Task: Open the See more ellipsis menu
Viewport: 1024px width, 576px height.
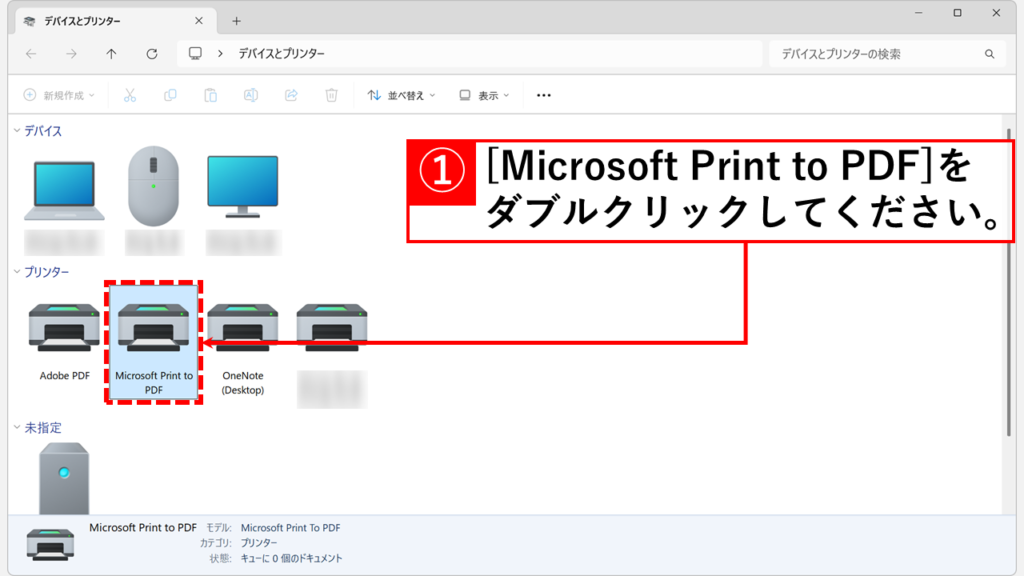Action: click(x=543, y=95)
